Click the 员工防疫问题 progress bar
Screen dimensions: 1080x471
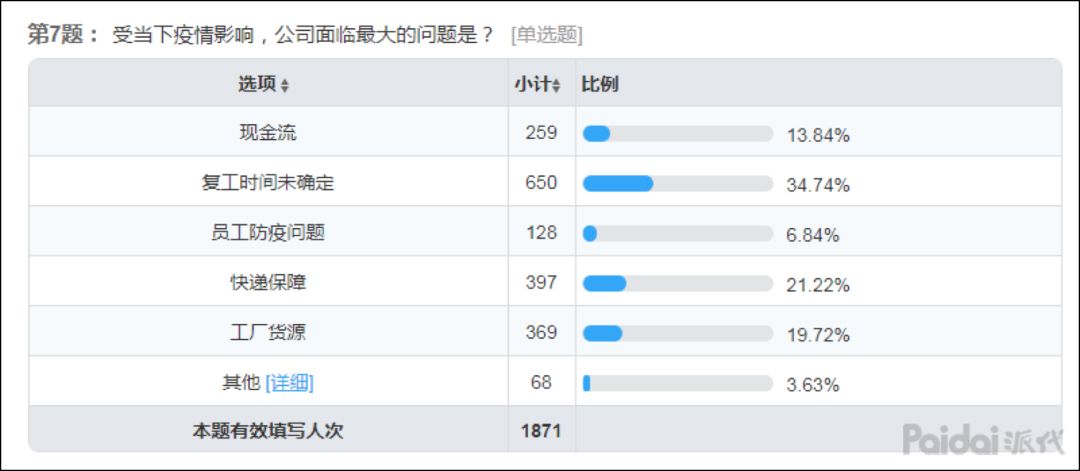click(677, 234)
